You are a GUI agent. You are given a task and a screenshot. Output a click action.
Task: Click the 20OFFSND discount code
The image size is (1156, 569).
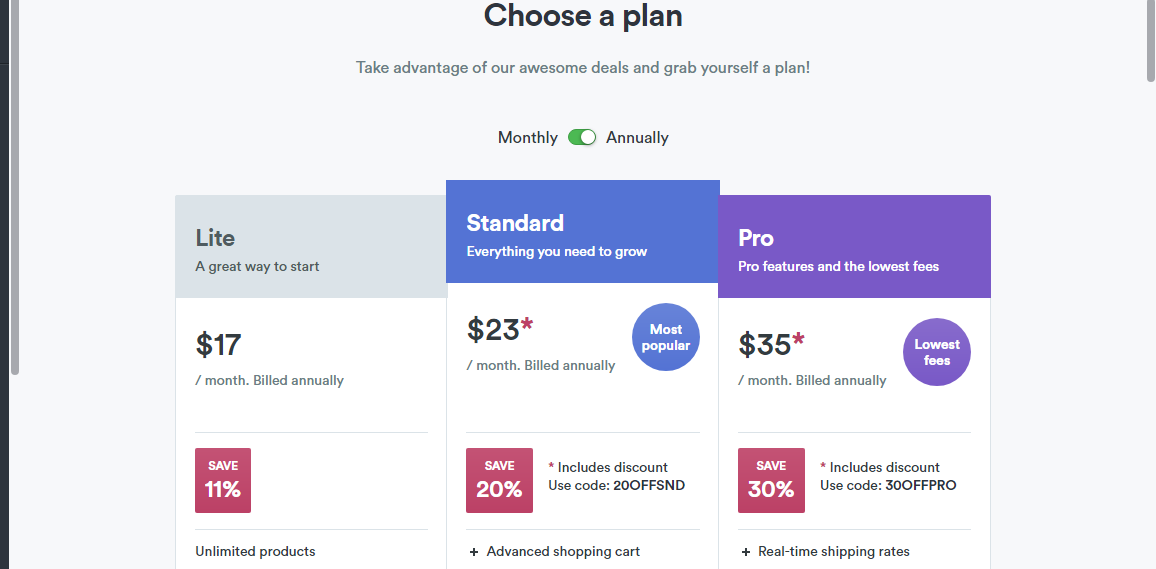tap(649, 486)
